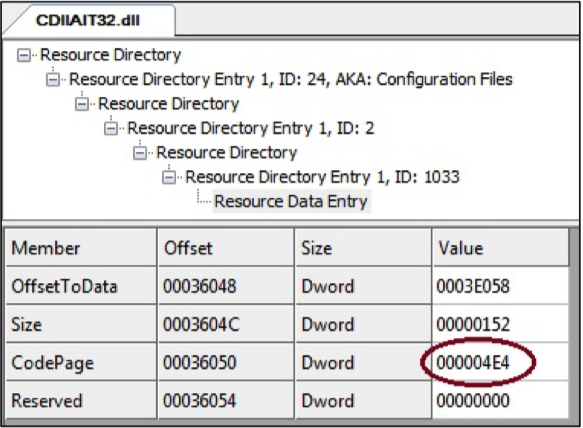
Task: Collapse Resource Directory Entry 1, ID: 1033
Action: (169, 177)
